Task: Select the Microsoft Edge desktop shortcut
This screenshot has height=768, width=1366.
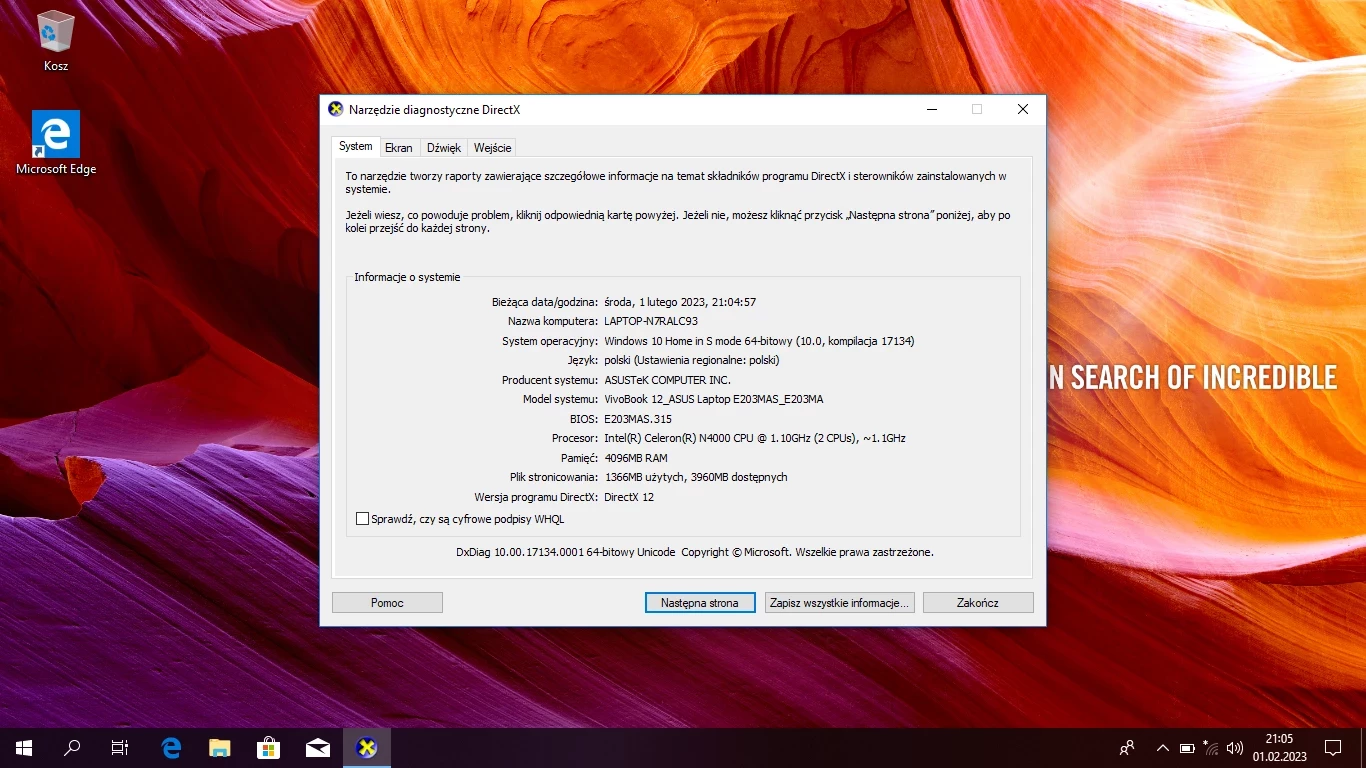Action: coord(56,143)
